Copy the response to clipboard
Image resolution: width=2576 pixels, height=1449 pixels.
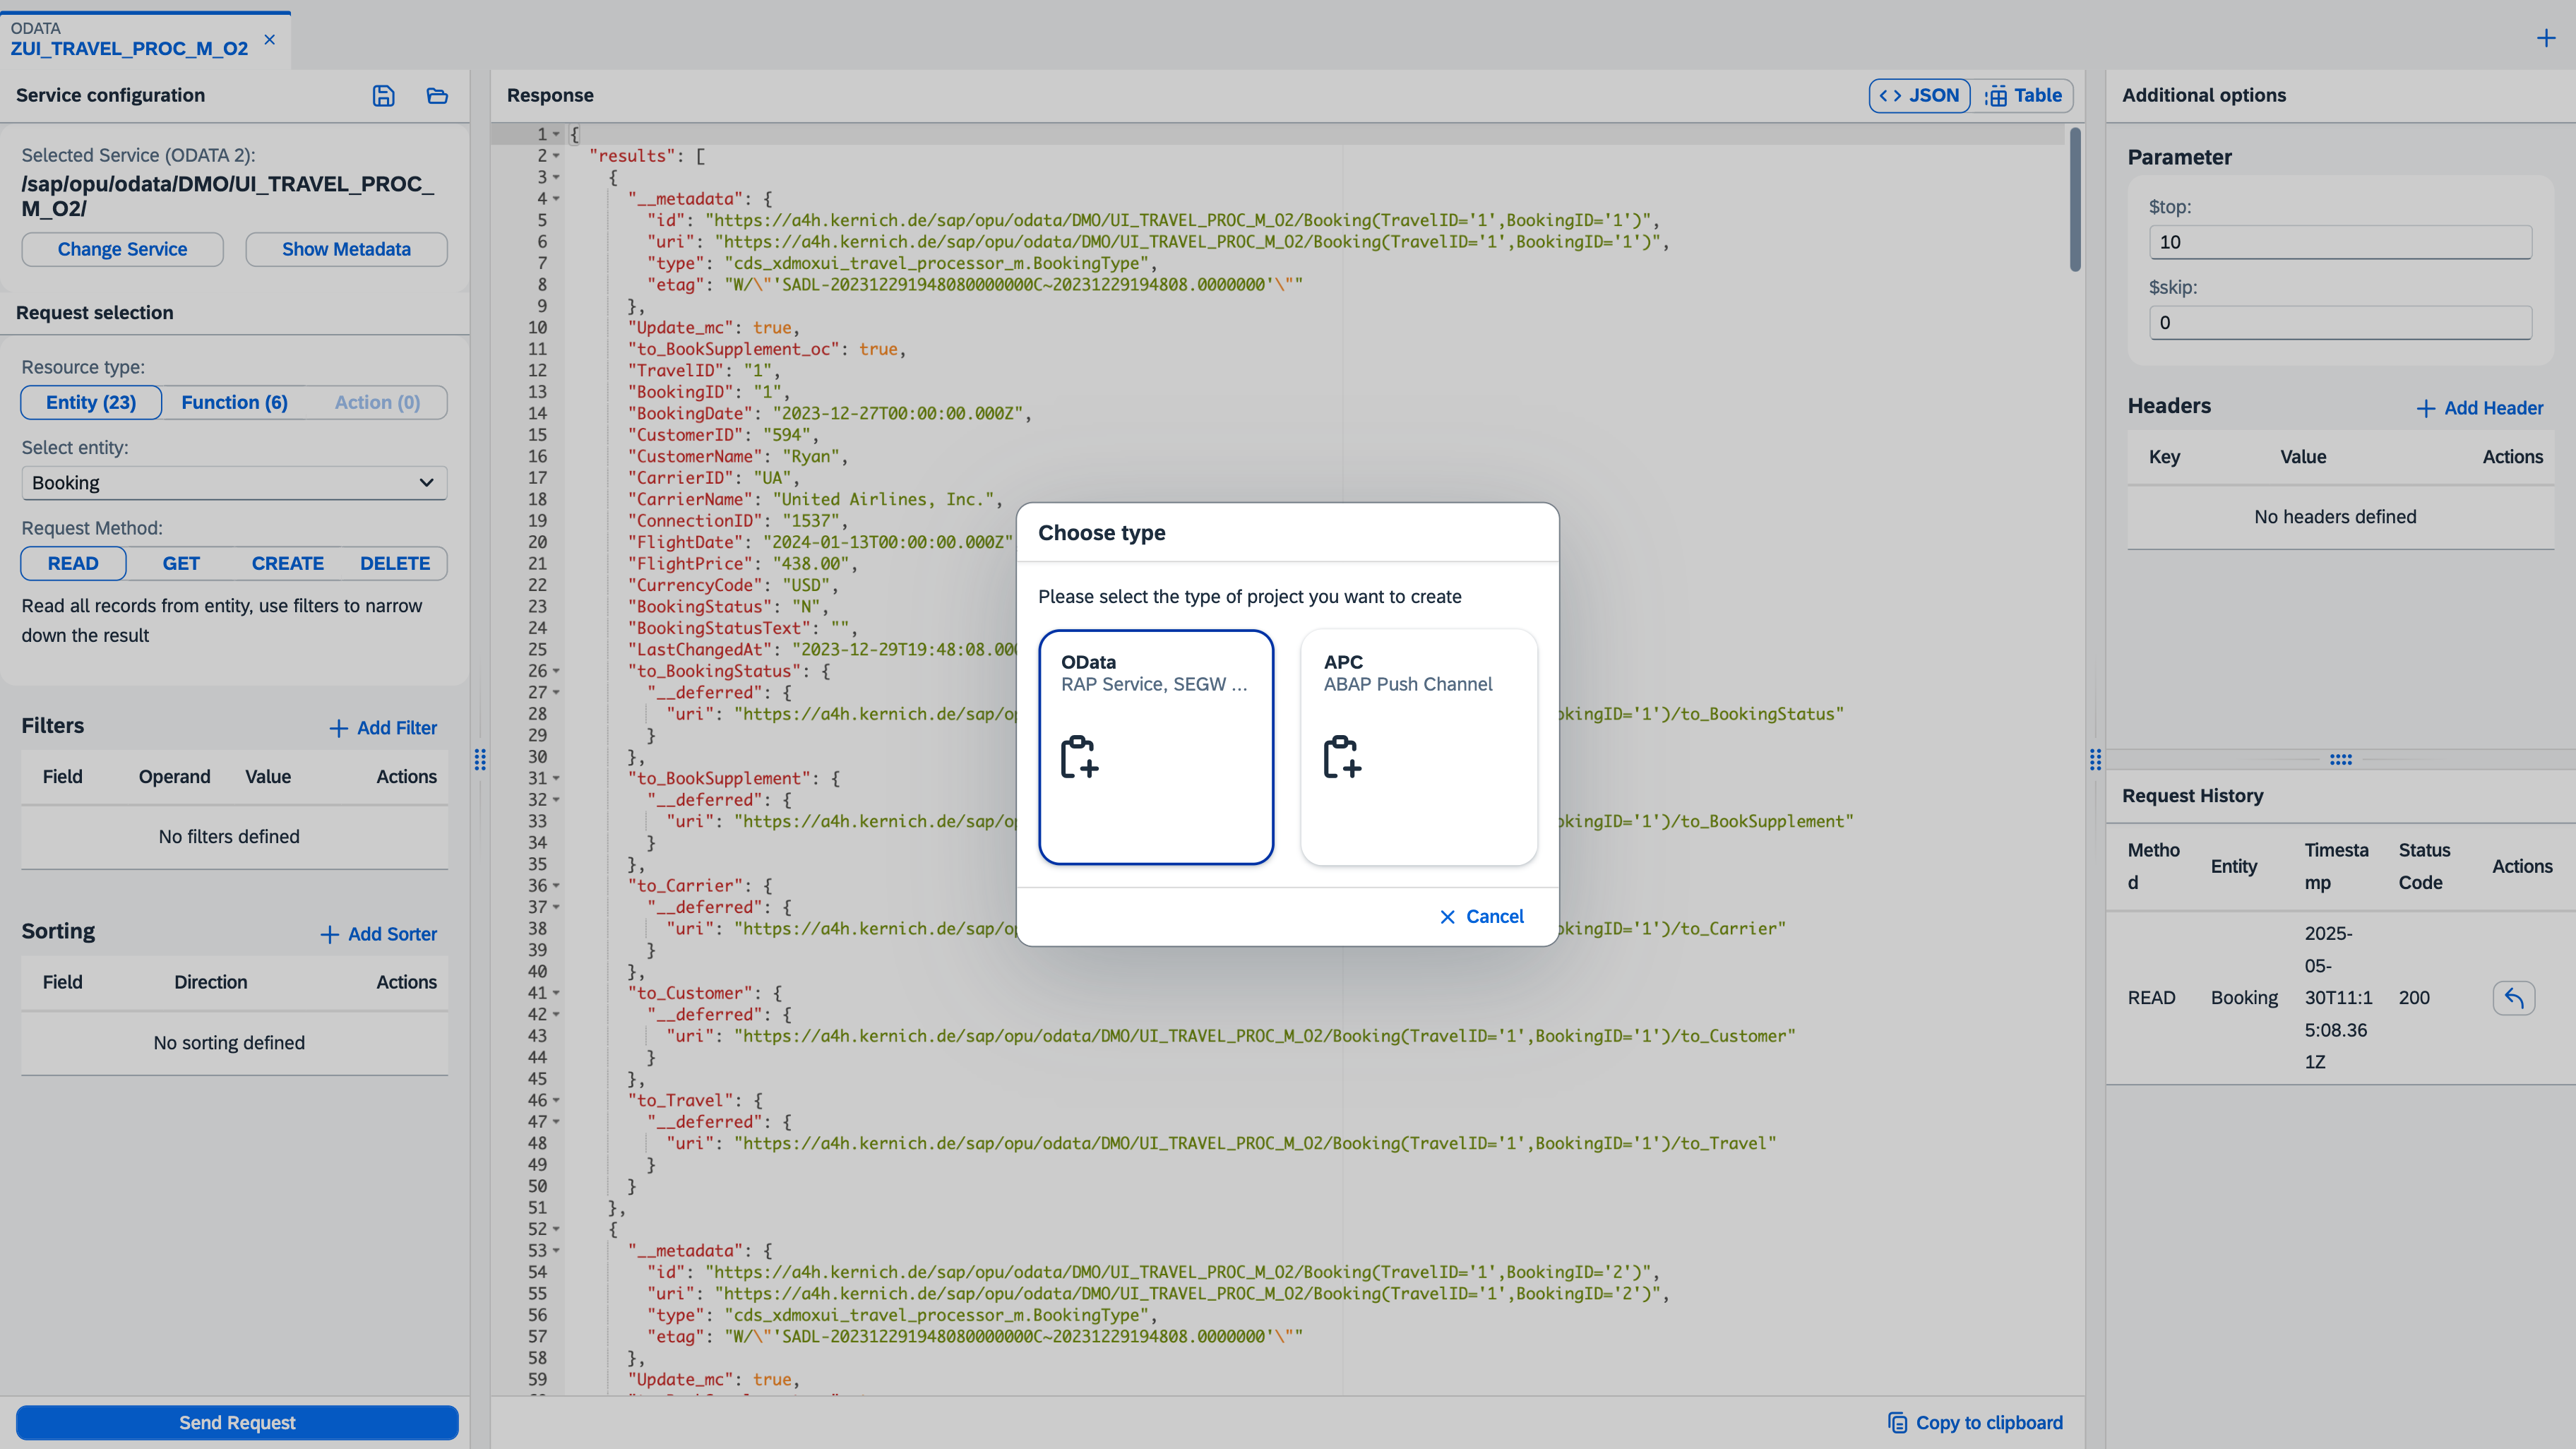[x=1975, y=1423]
